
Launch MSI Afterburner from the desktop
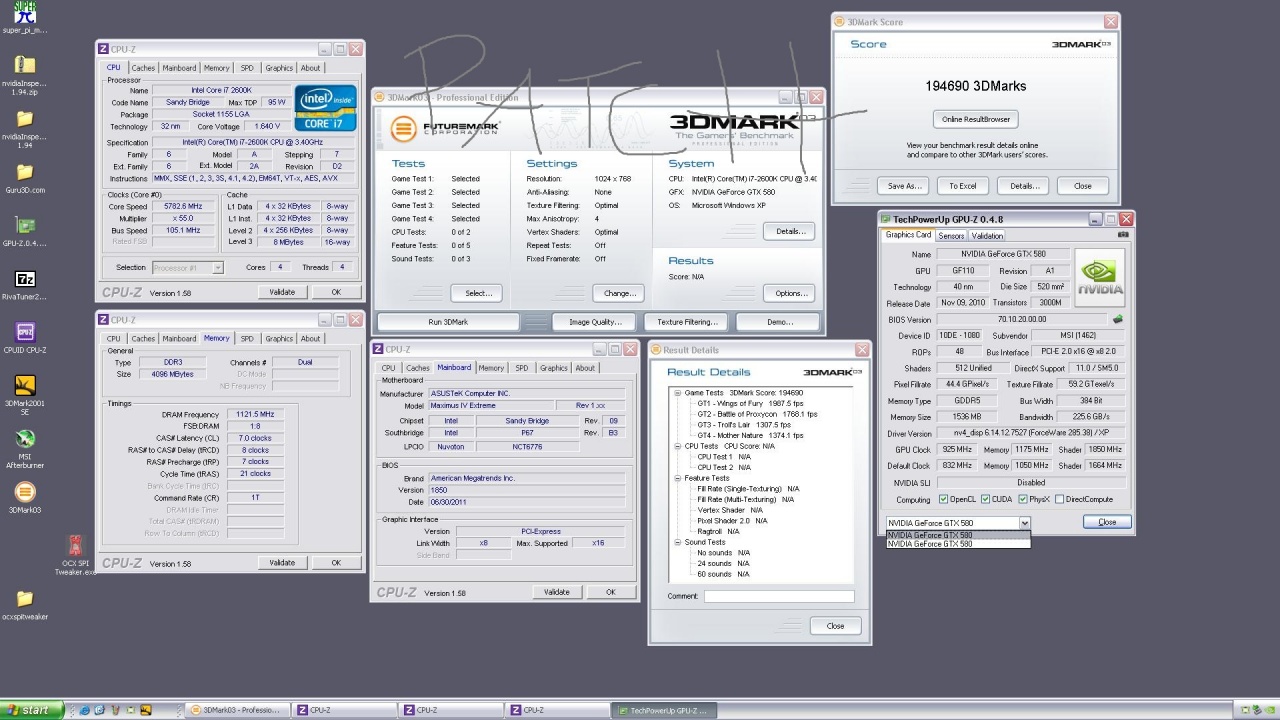[x=25, y=439]
